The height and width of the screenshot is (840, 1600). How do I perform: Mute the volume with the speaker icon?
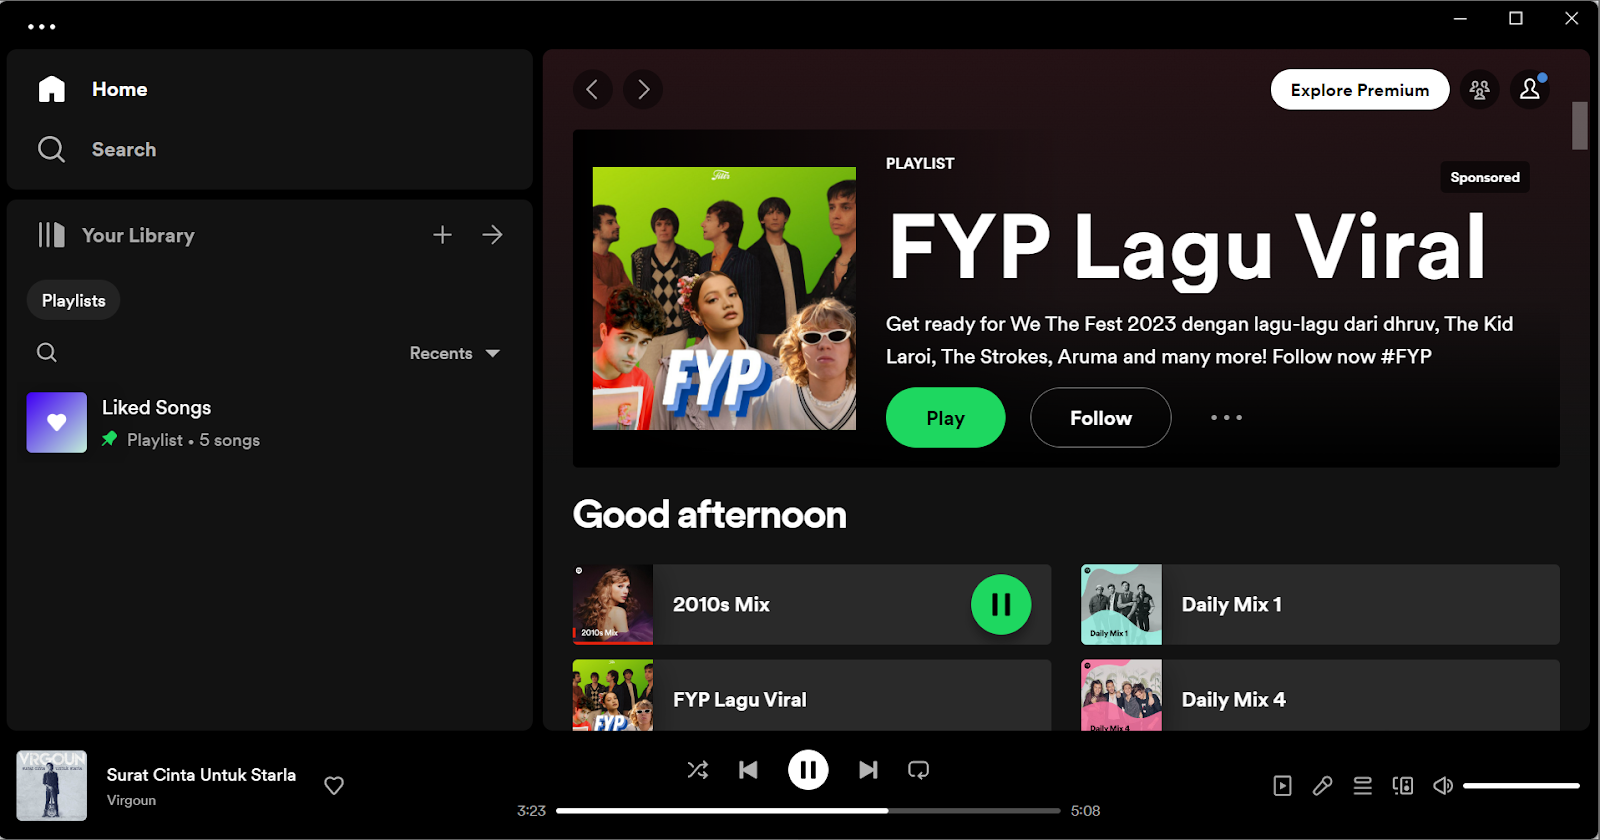[x=1443, y=786]
